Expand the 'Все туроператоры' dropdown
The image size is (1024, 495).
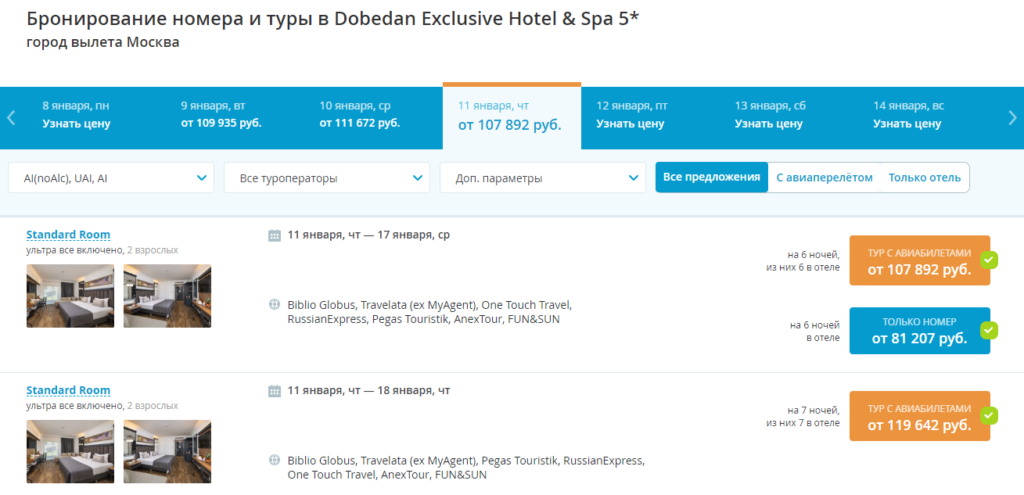(326, 178)
